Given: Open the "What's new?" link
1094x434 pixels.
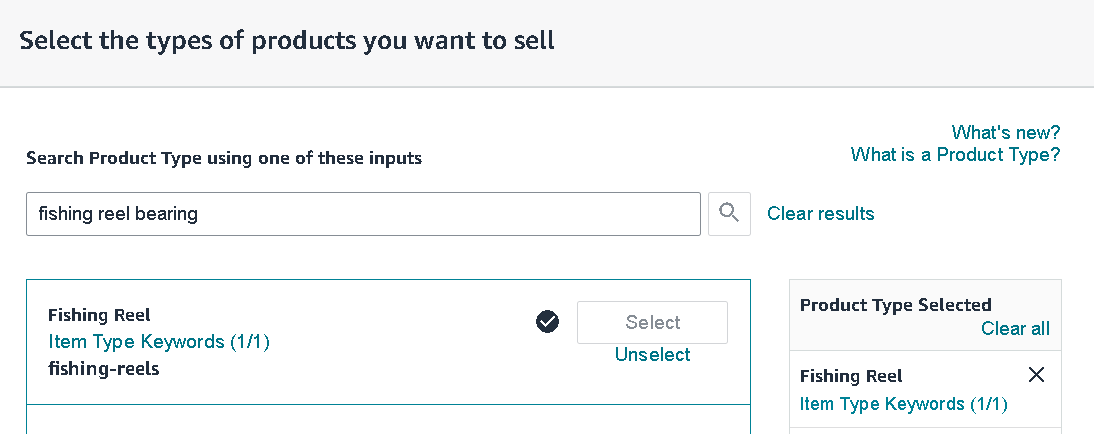Looking at the screenshot, I should [1005, 132].
